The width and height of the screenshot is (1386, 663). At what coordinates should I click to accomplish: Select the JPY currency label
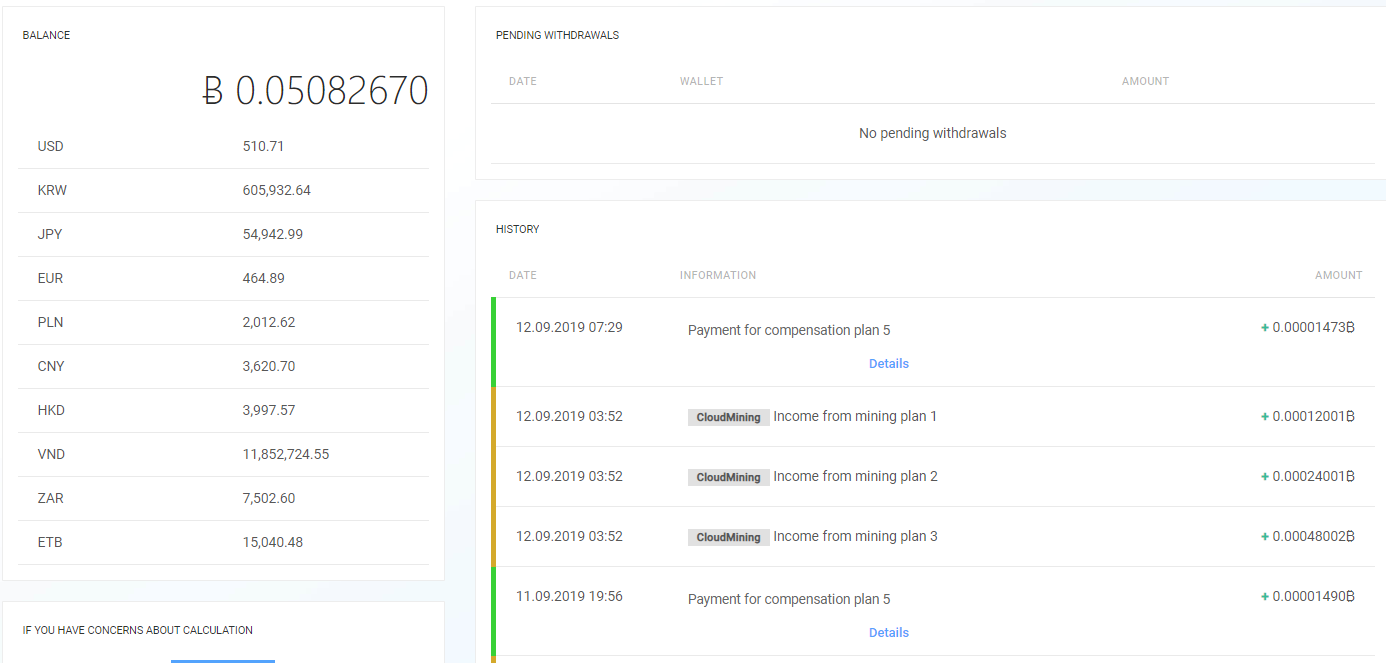click(x=50, y=234)
